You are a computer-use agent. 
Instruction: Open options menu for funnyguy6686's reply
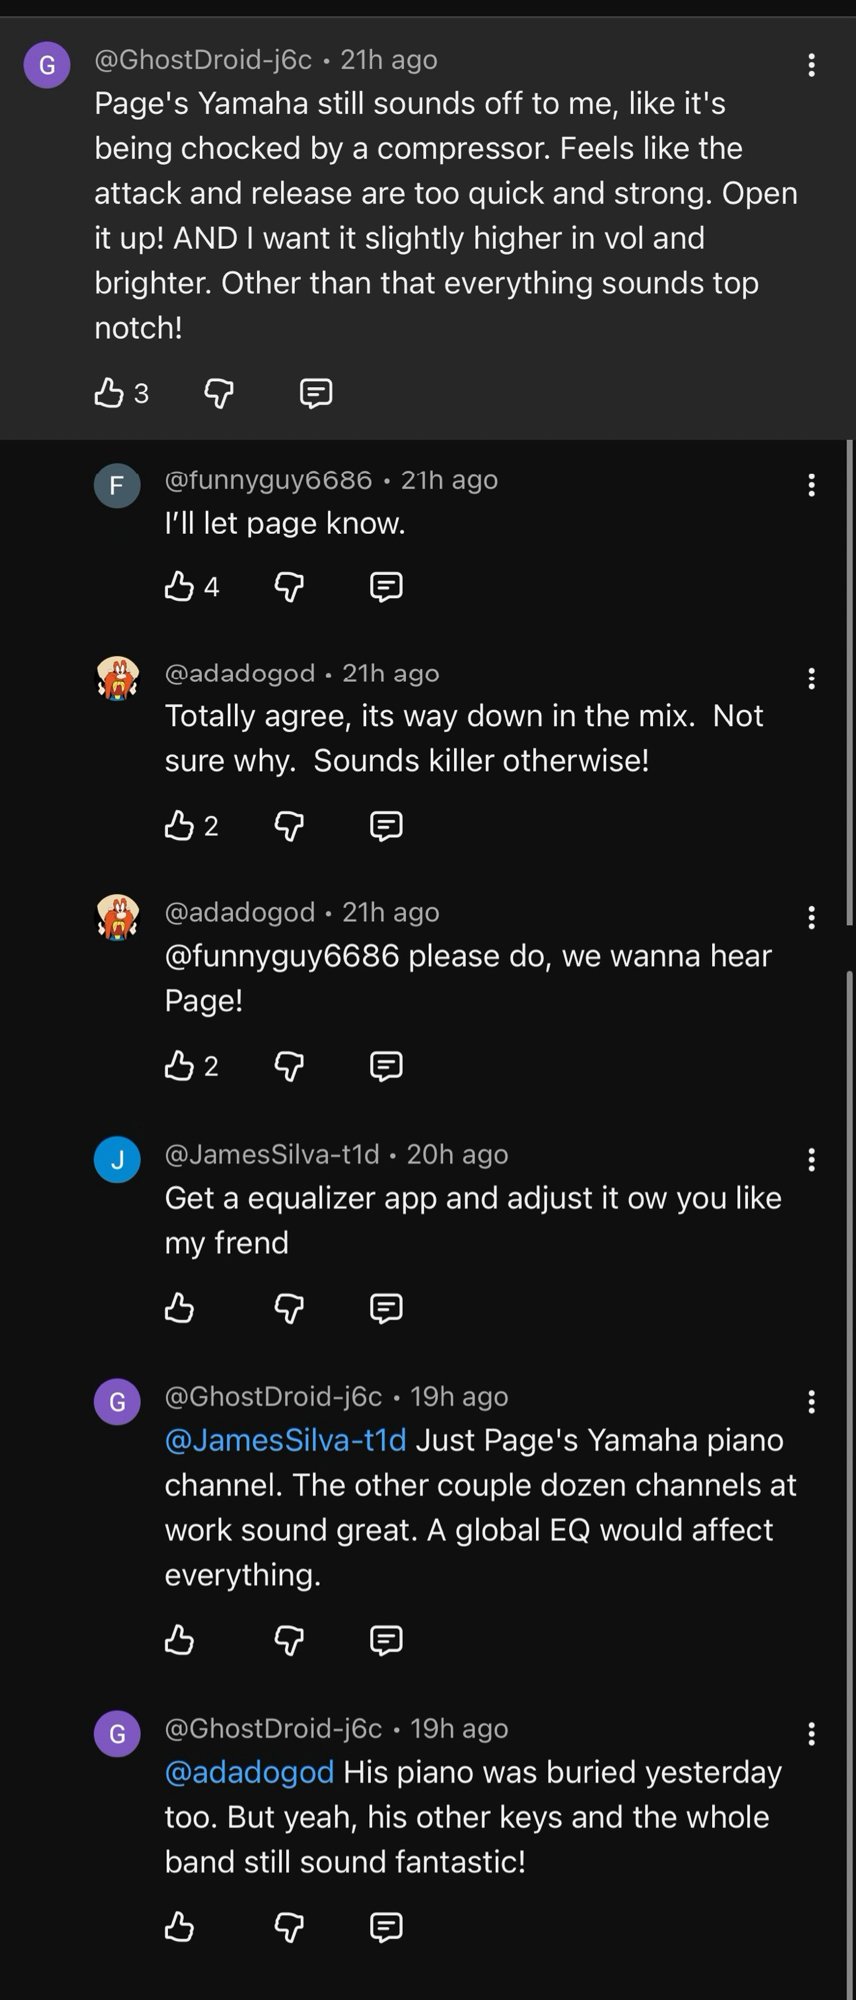[811, 486]
